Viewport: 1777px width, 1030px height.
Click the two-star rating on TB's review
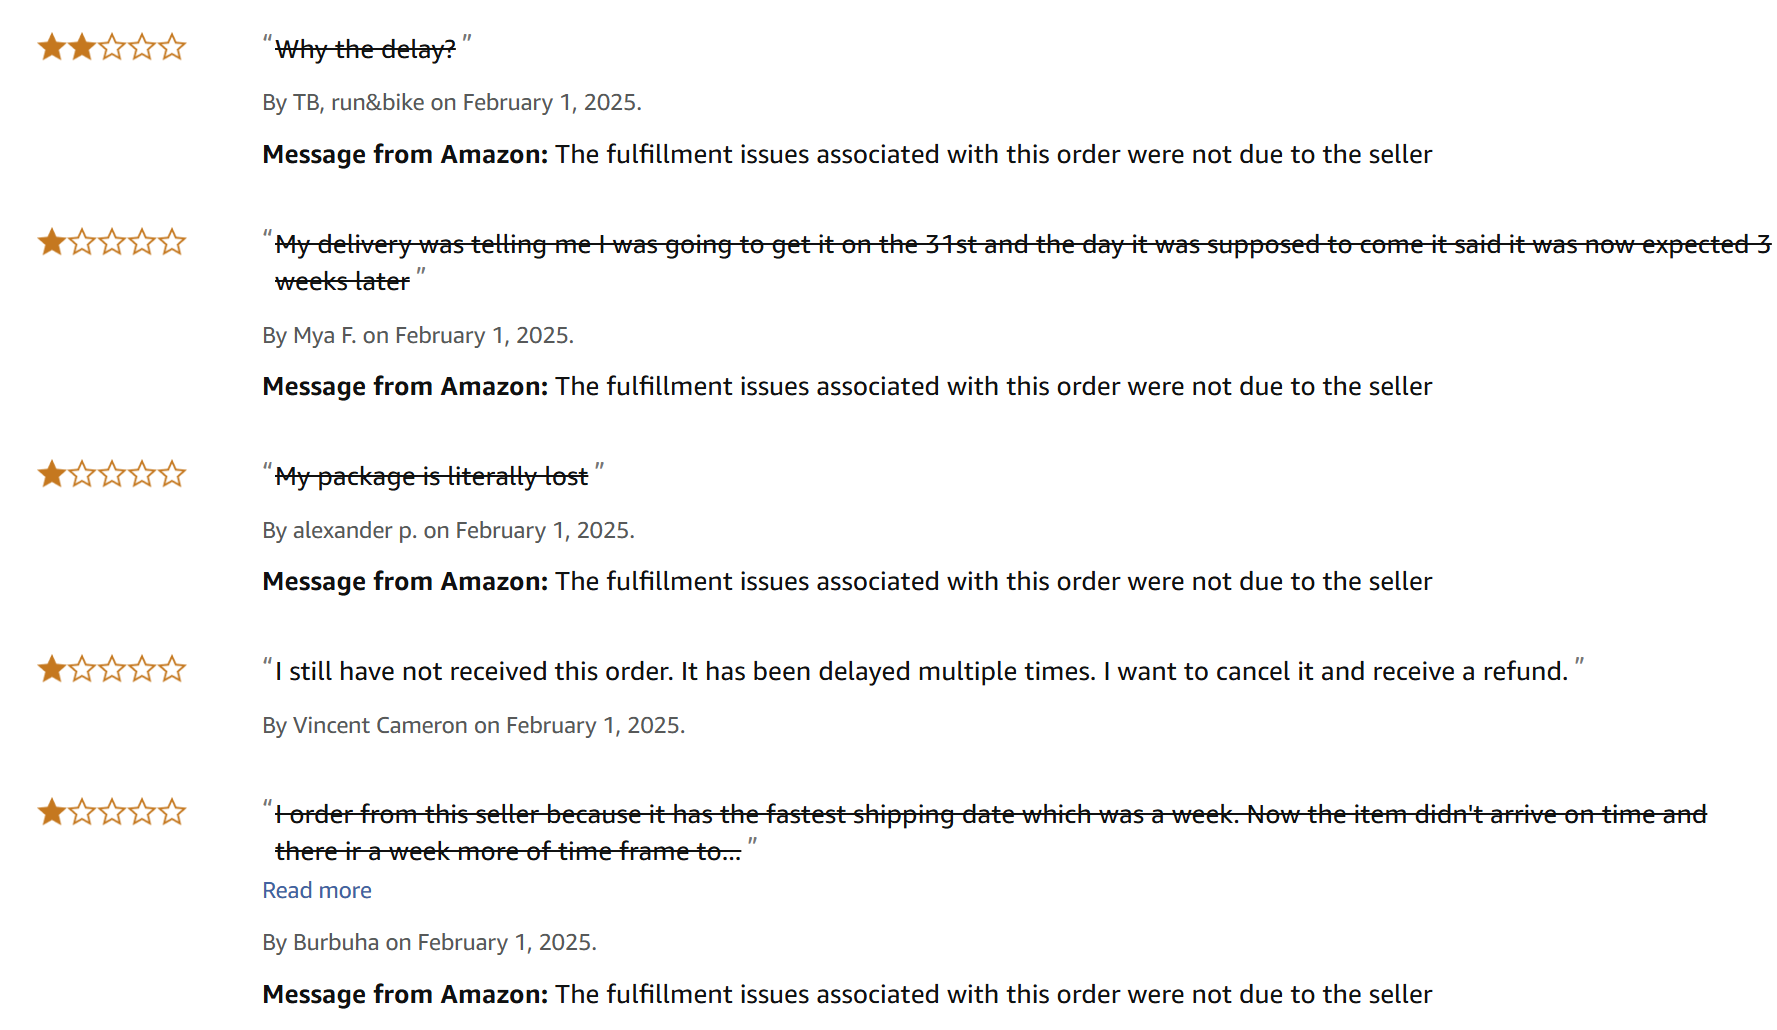112,47
